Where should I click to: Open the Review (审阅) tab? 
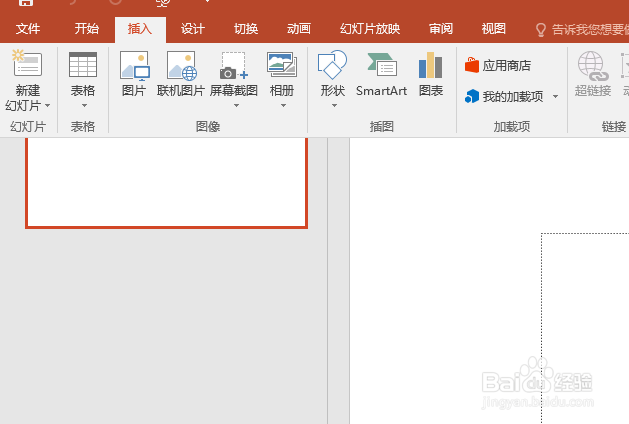click(441, 29)
